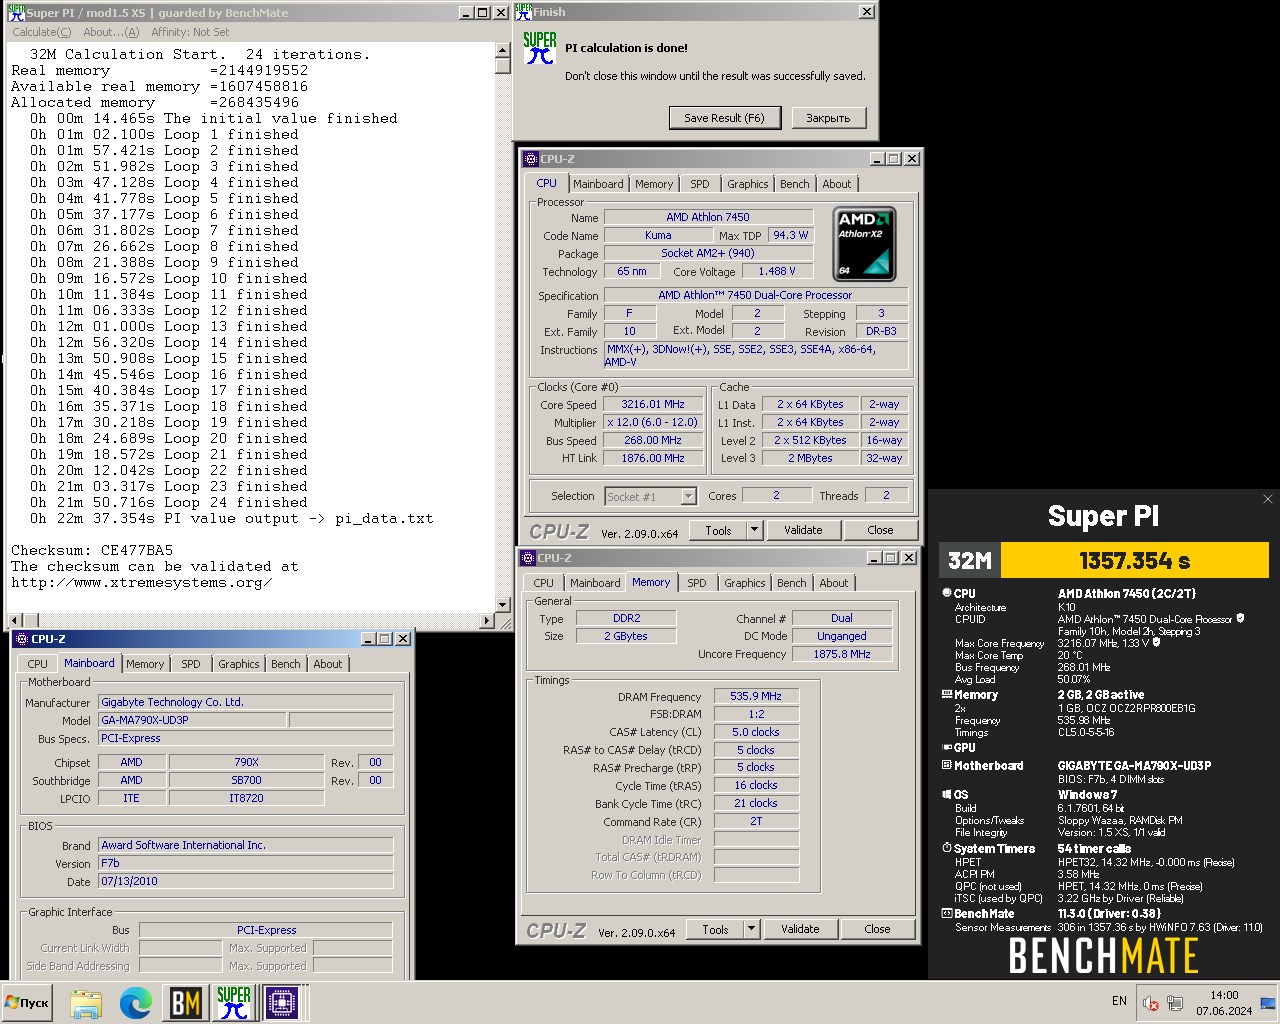Click DRAM Frequency value 535.9 MHz
The width and height of the screenshot is (1280, 1024).
point(756,696)
